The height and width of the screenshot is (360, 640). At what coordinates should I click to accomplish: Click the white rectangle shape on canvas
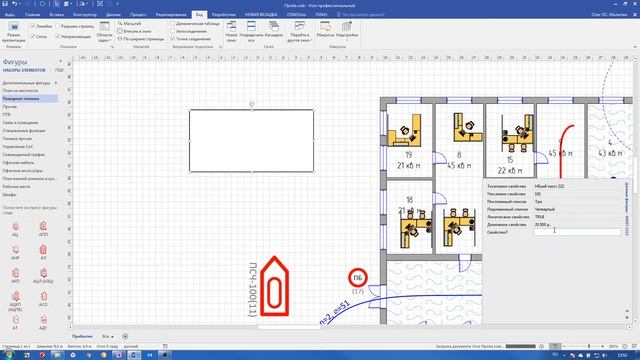click(x=251, y=140)
